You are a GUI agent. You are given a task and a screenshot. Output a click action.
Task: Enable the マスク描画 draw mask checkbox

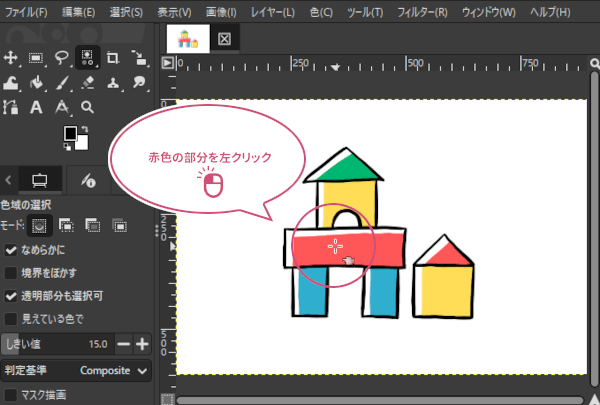click(11, 395)
